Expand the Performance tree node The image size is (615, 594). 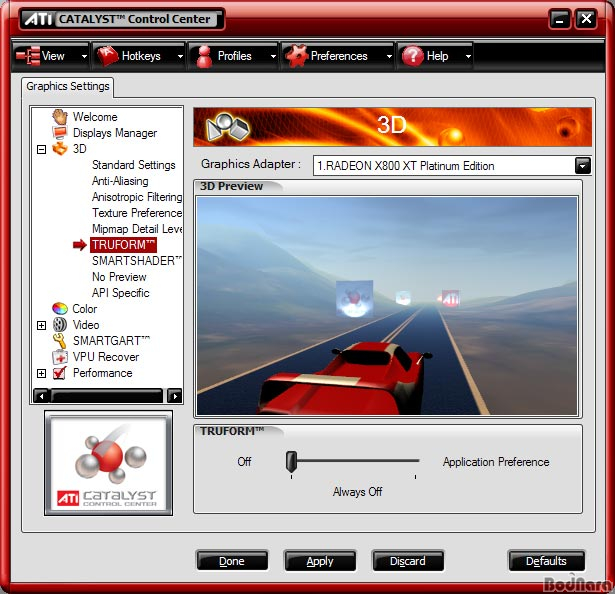[41, 373]
